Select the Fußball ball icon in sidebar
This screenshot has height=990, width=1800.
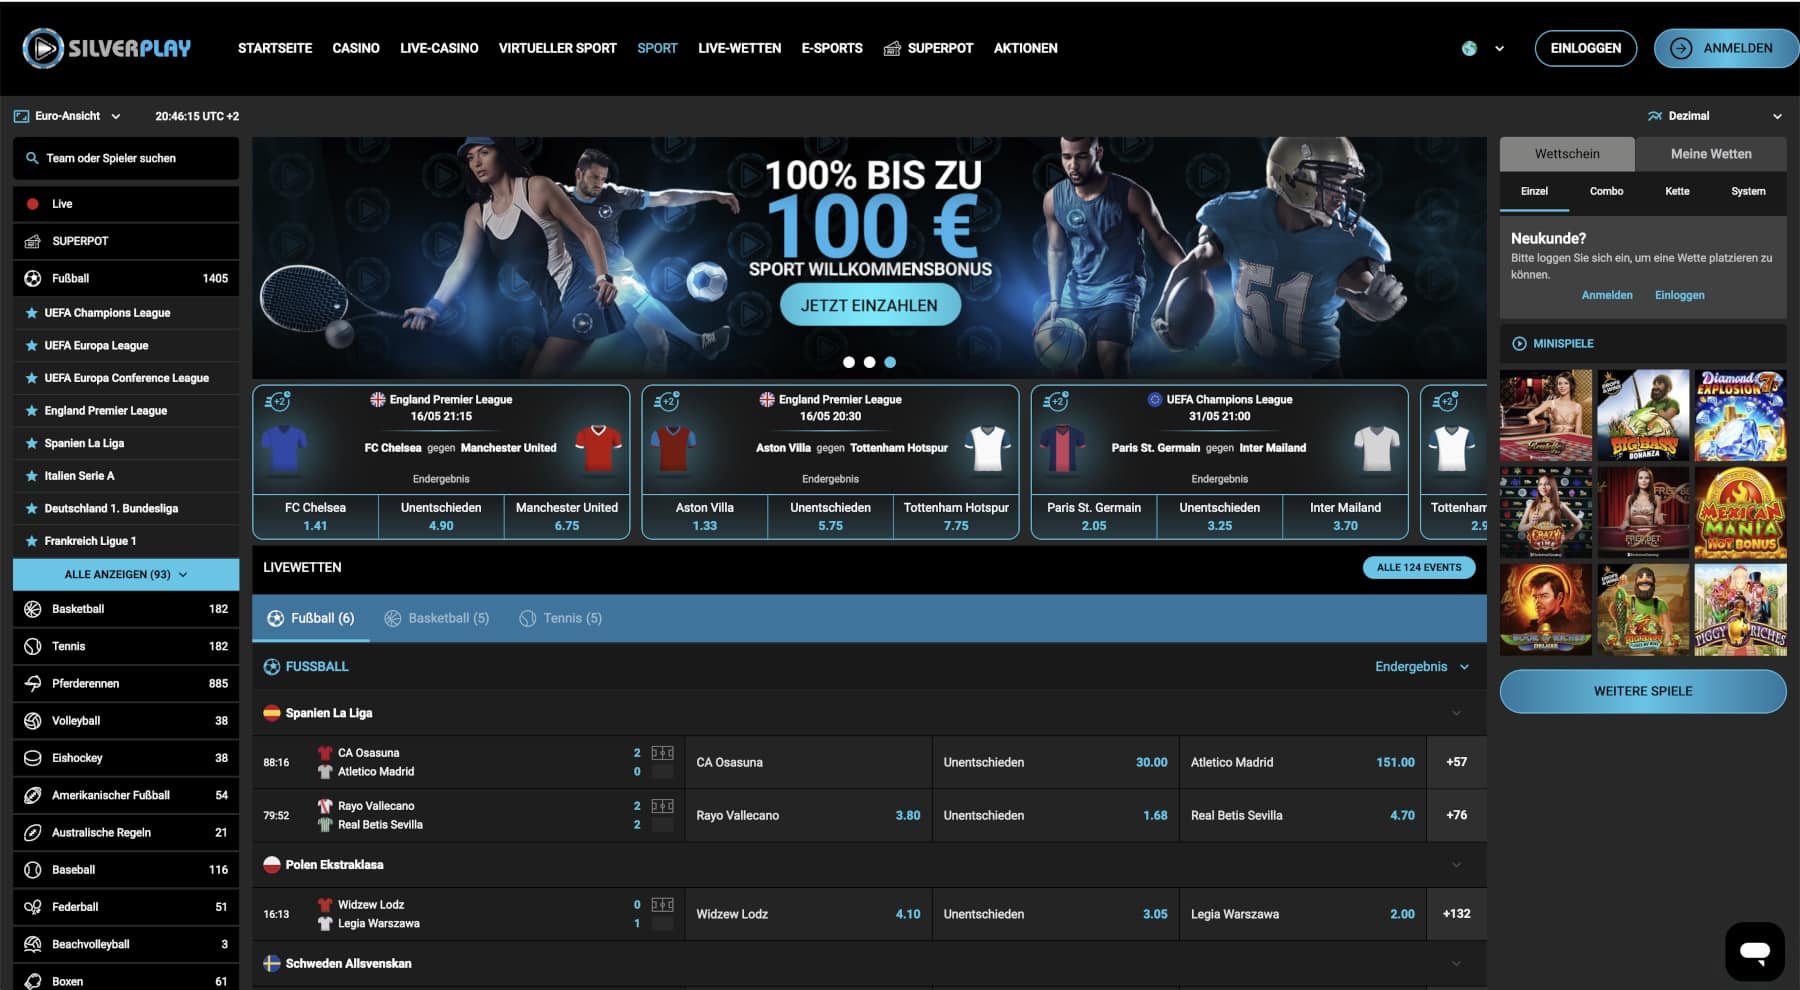point(33,279)
